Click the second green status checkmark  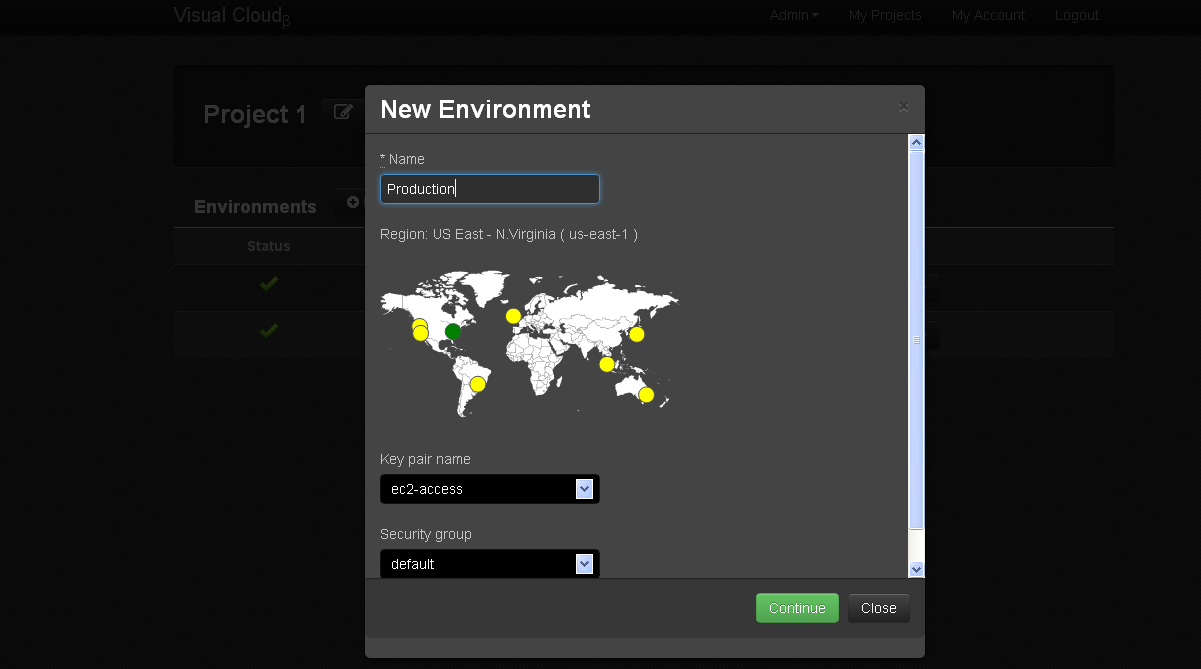tap(268, 330)
